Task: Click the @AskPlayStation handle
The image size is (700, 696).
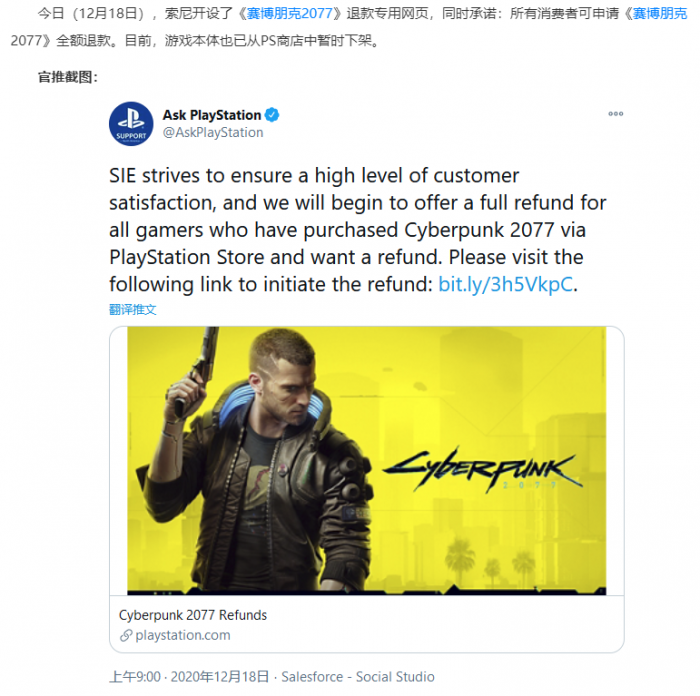Action: tap(213, 133)
